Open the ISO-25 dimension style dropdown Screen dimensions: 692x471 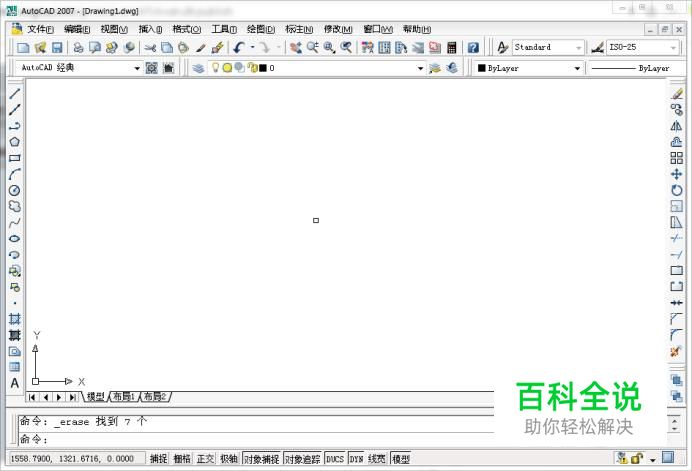click(x=673, y=47)
